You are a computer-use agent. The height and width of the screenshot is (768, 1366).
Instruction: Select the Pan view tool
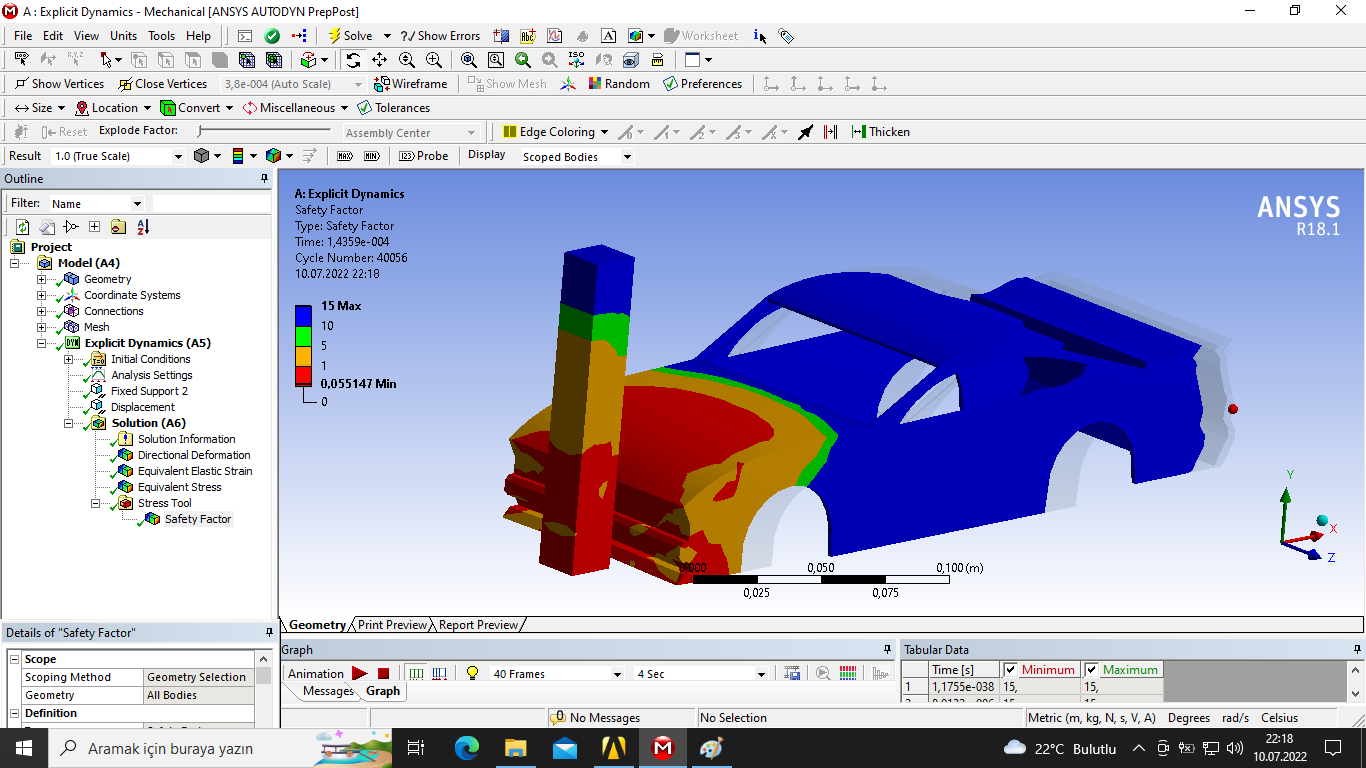point(380,60)
